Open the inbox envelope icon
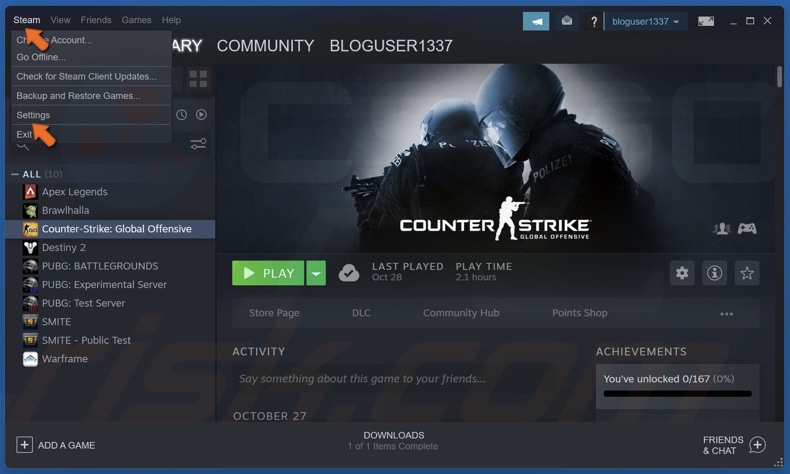 (x=567, y=21)
